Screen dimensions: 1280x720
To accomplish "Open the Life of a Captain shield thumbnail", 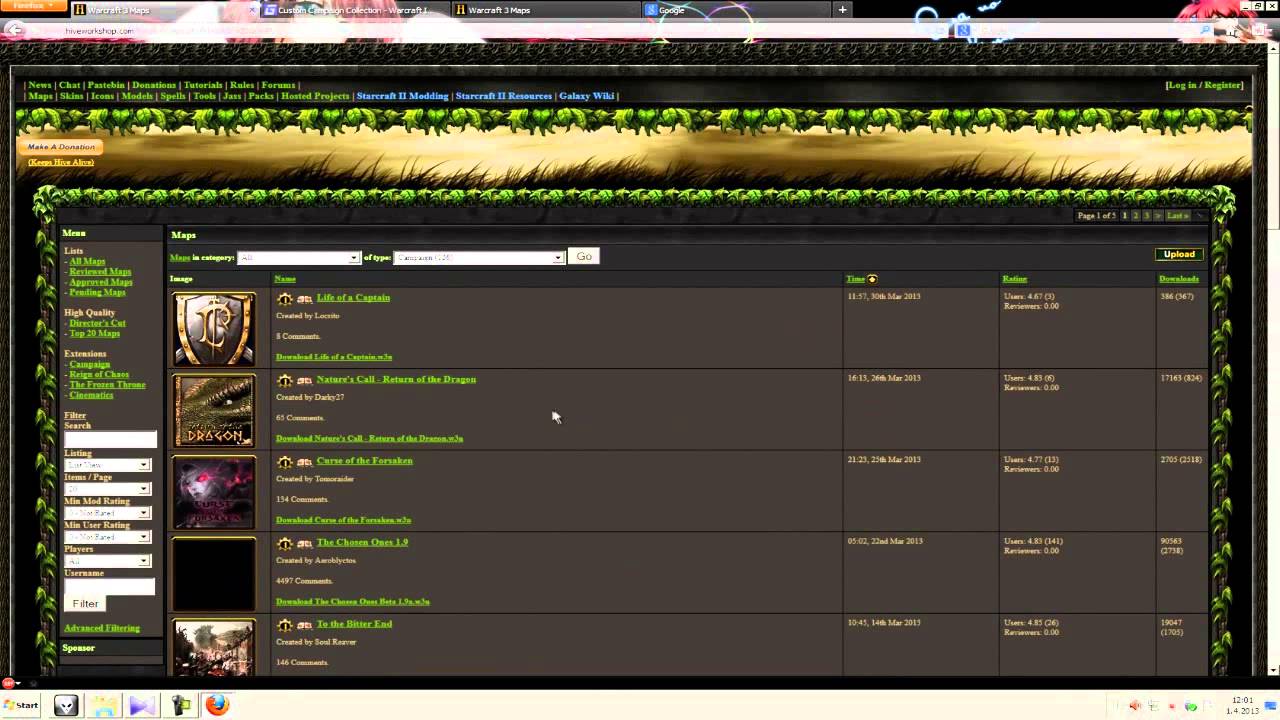I will [x=214, y=329].
